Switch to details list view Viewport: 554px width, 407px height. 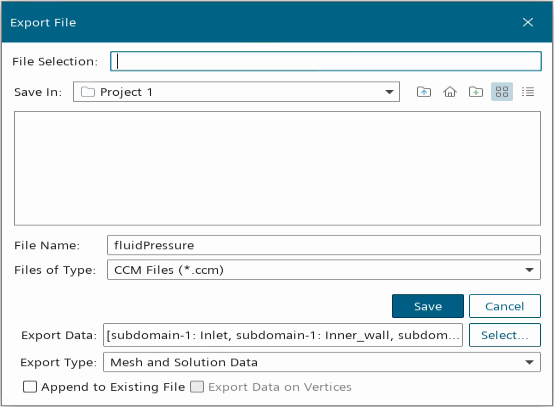[528, 92]
